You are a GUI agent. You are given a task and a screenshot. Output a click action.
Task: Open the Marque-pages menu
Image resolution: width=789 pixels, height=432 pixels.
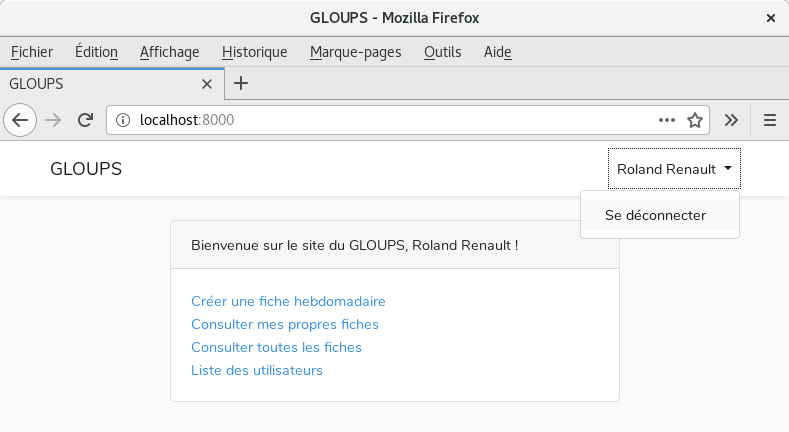[x=355, y=52]
